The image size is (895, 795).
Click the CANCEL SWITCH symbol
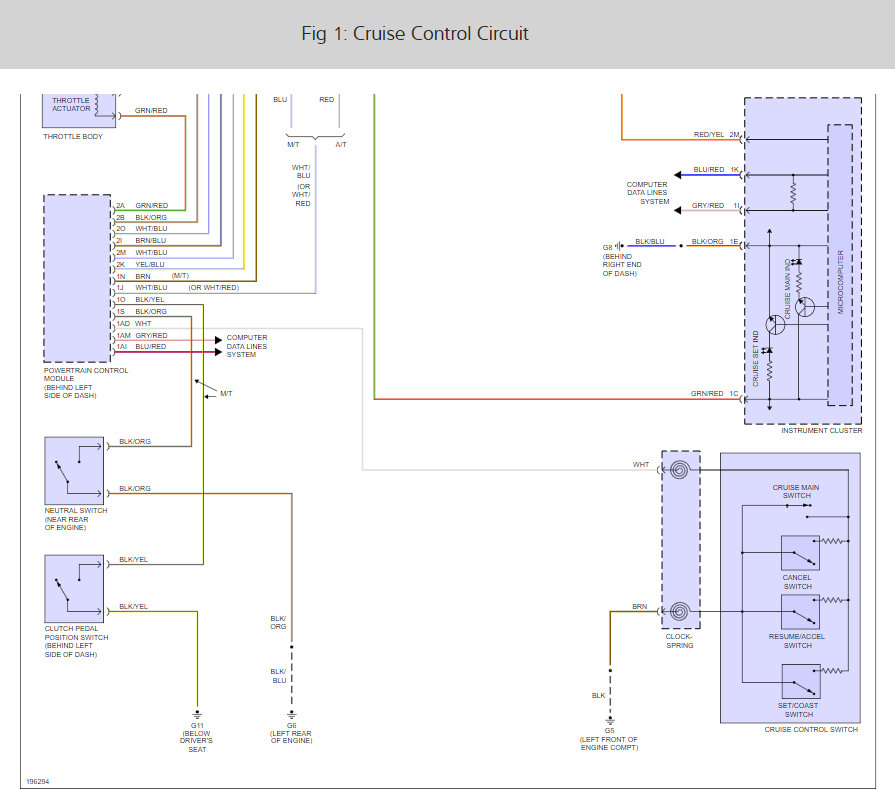[x=801, y=553]
